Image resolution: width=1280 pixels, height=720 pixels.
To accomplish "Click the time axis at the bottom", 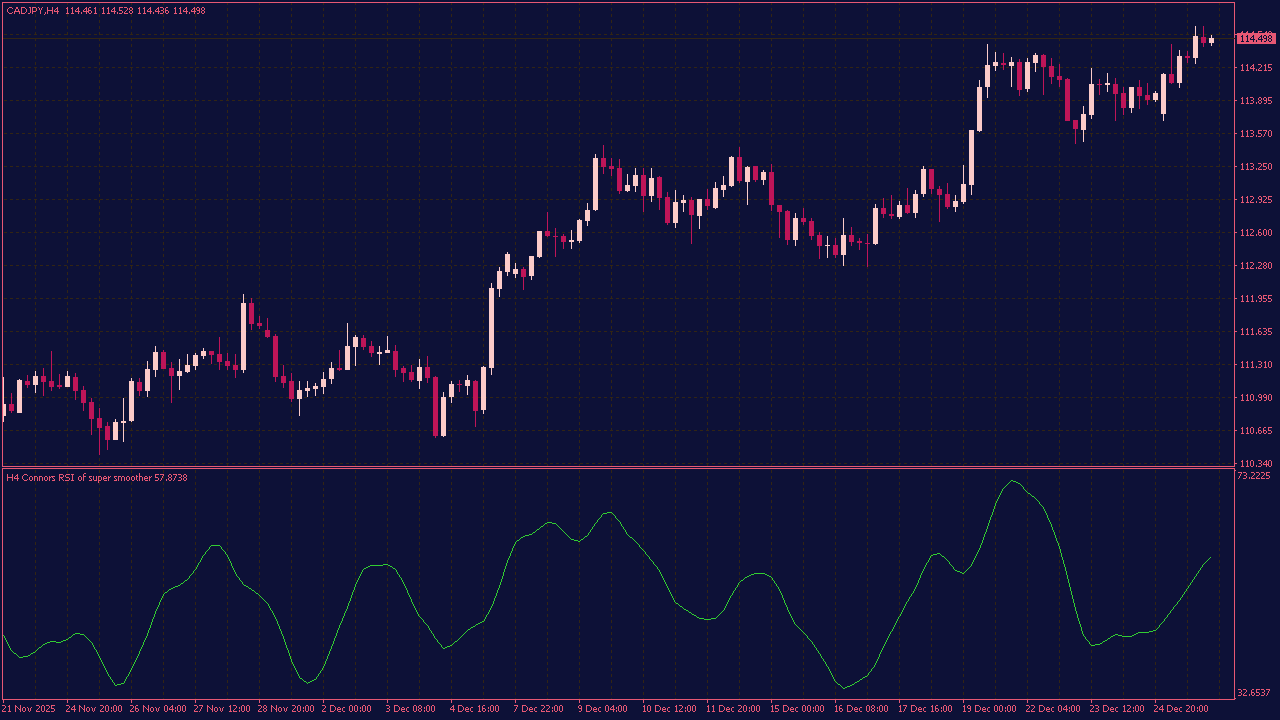I will click(x=640, y=708).
